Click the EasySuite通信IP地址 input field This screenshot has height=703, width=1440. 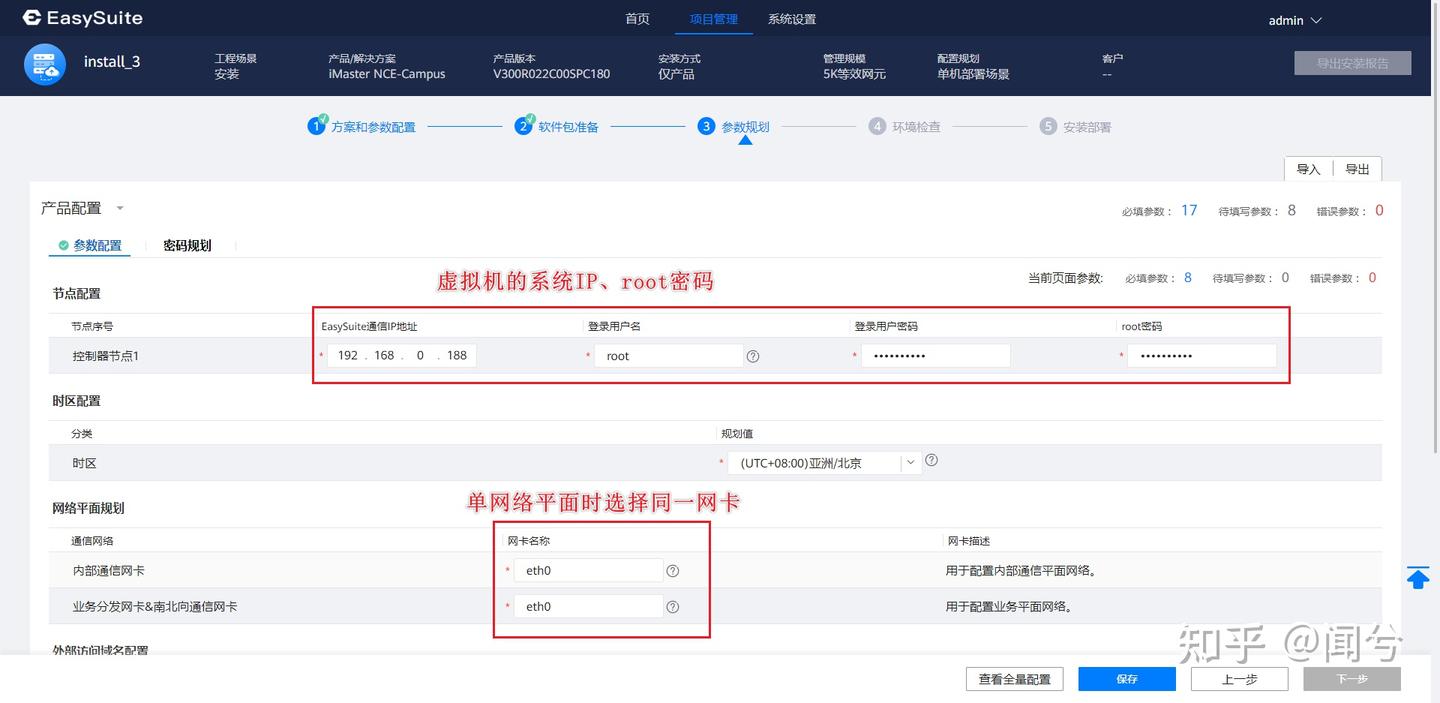(x=400, y=355)
